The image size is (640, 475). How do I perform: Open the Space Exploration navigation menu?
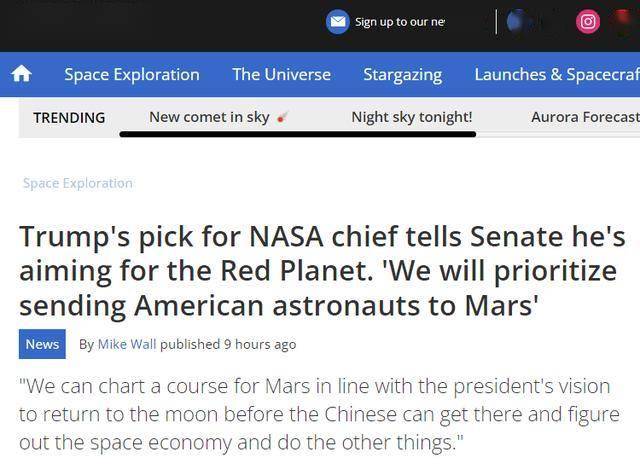132,74
